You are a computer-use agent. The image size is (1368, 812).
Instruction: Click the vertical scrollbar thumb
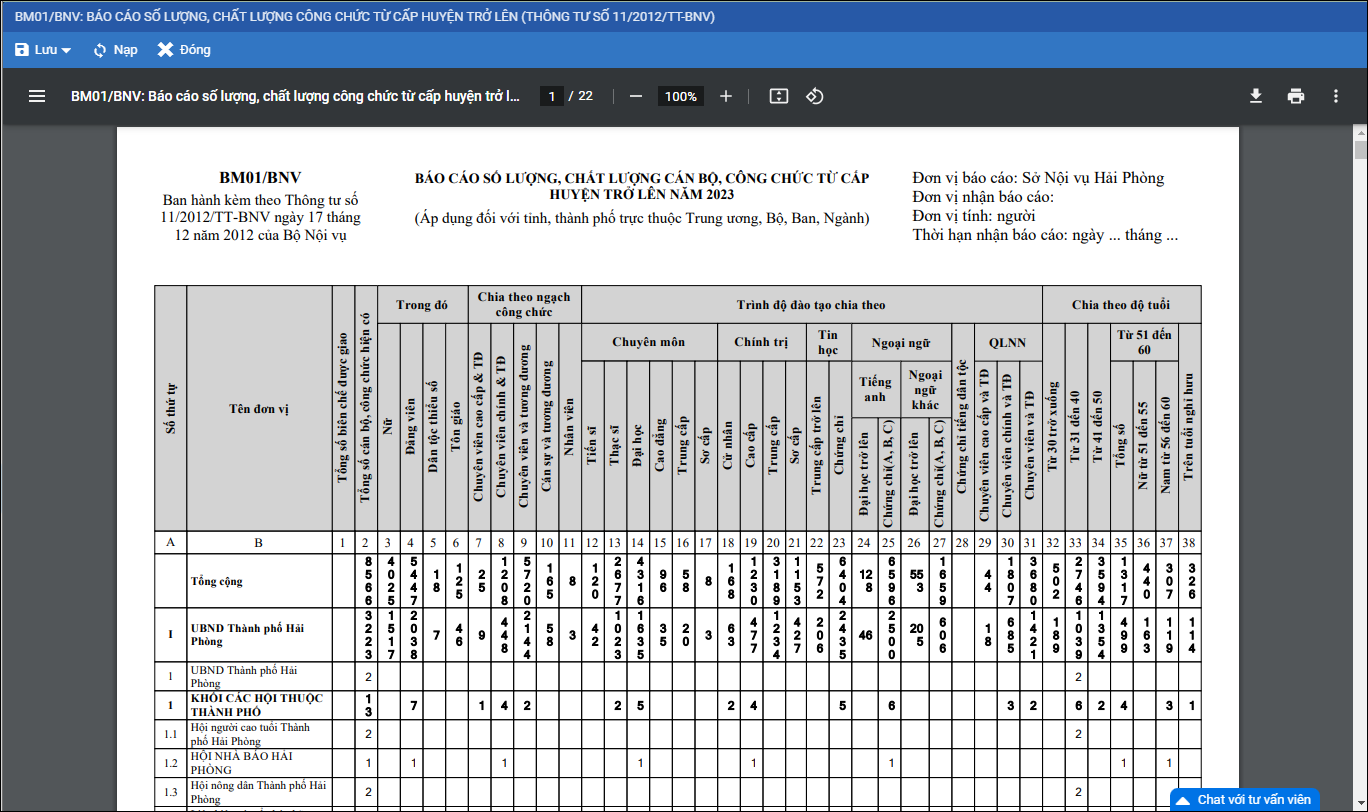pyautogui.click(x=1360, y=150)
